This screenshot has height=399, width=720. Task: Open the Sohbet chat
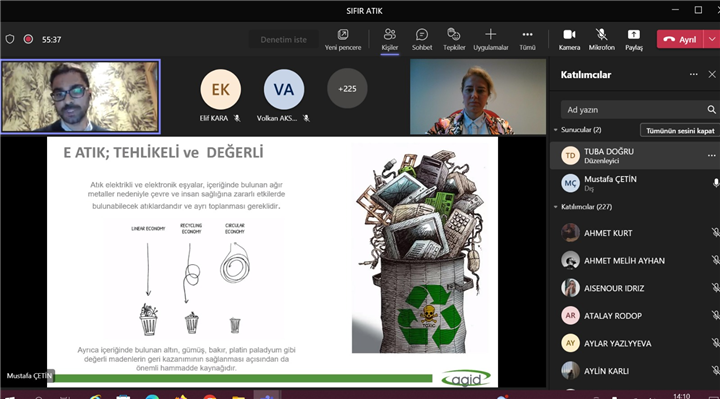pyautogui.click(x=422, y=39)
